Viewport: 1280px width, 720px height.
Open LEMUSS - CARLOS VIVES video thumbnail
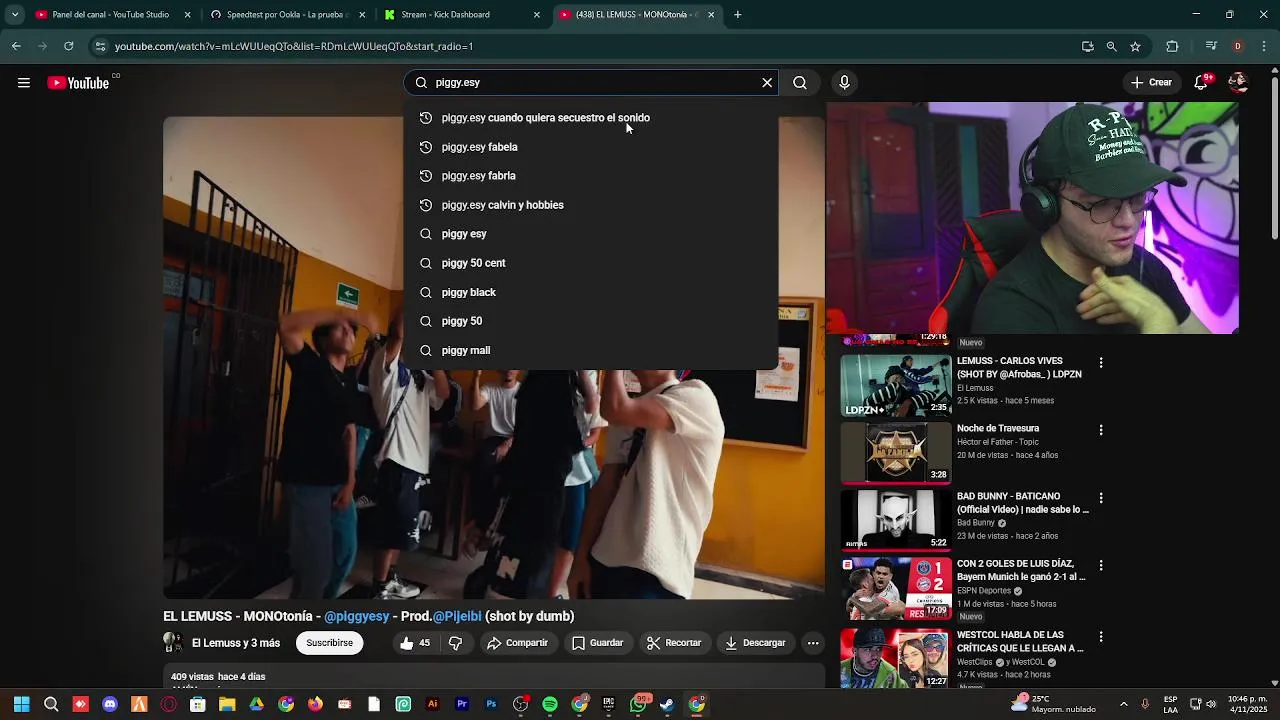(x=896, y=385)
